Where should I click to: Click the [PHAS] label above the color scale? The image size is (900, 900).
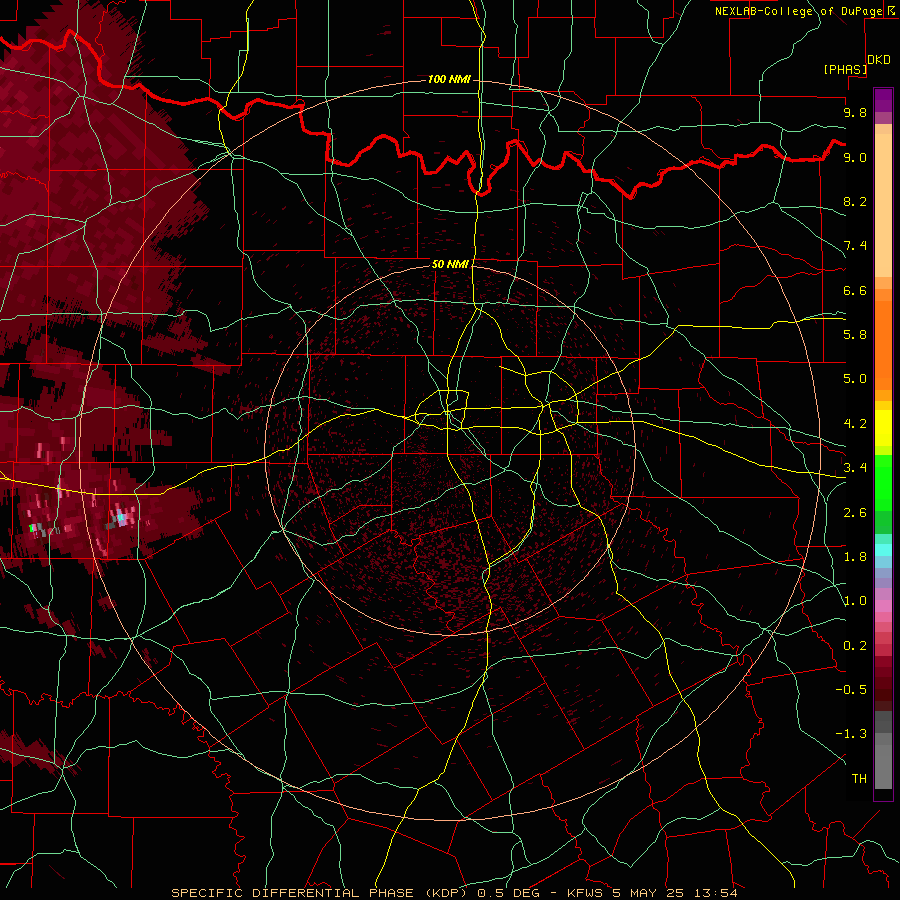tap(845, 69)
